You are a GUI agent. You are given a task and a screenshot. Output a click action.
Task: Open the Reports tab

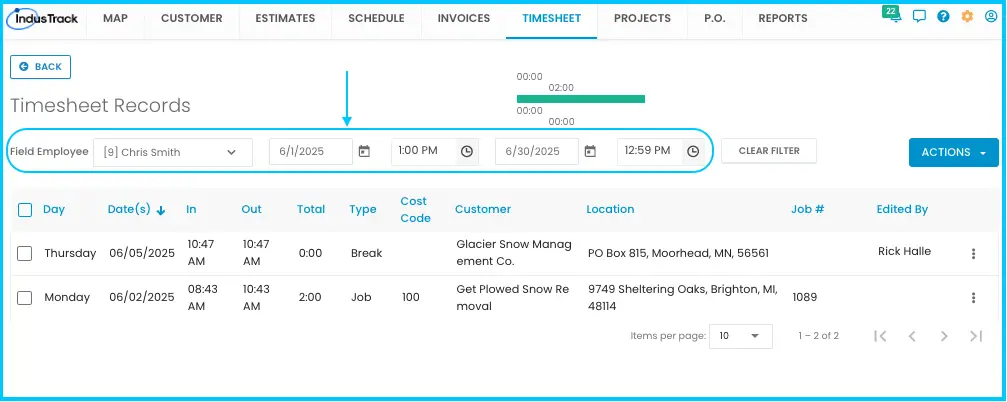(783, 19)
